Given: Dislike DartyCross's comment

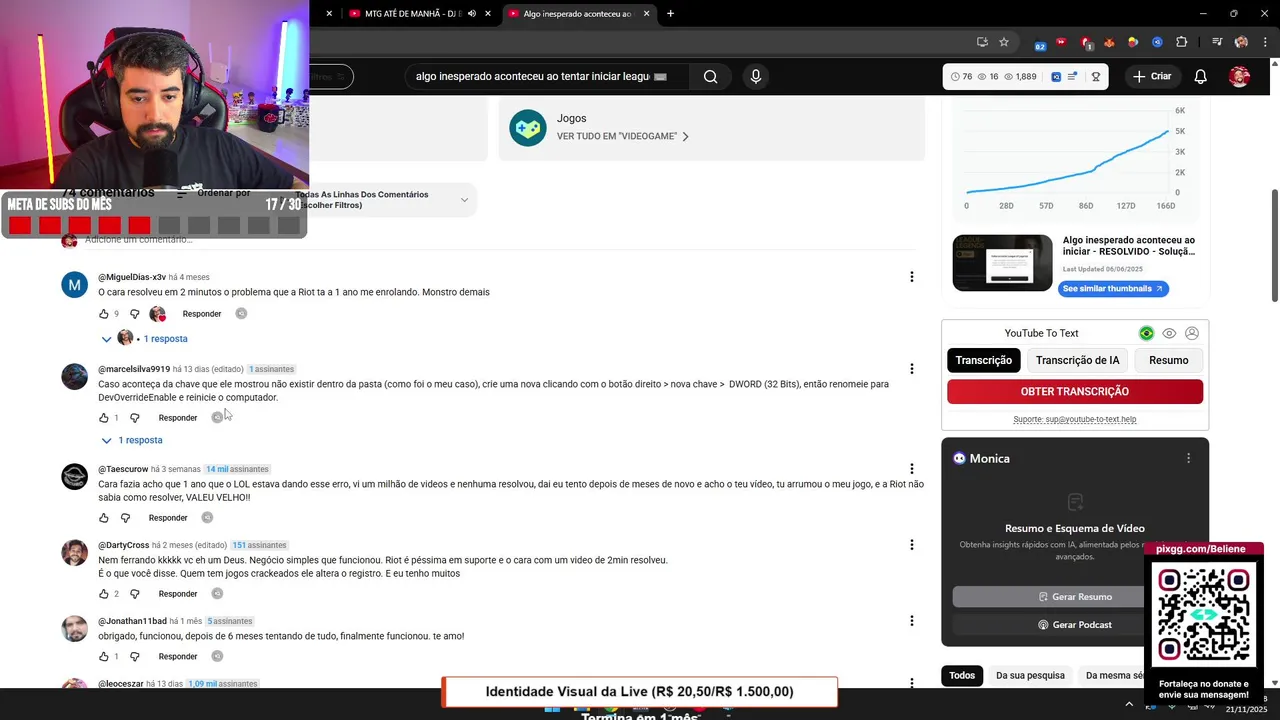Looking at the screenshot, I should (x=135, y=594).
